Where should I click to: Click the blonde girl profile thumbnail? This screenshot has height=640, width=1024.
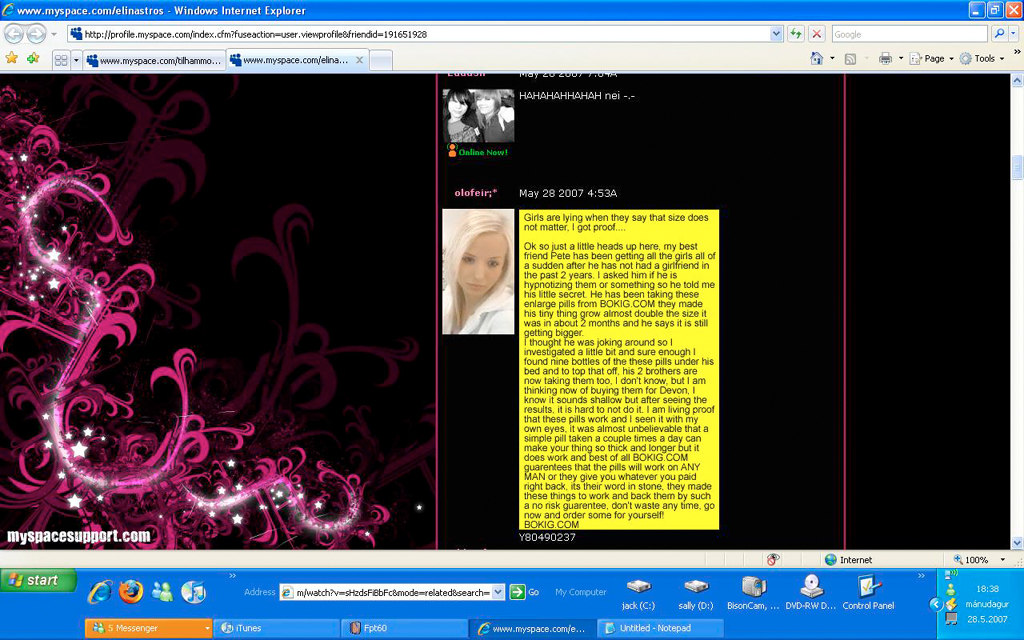478,272
